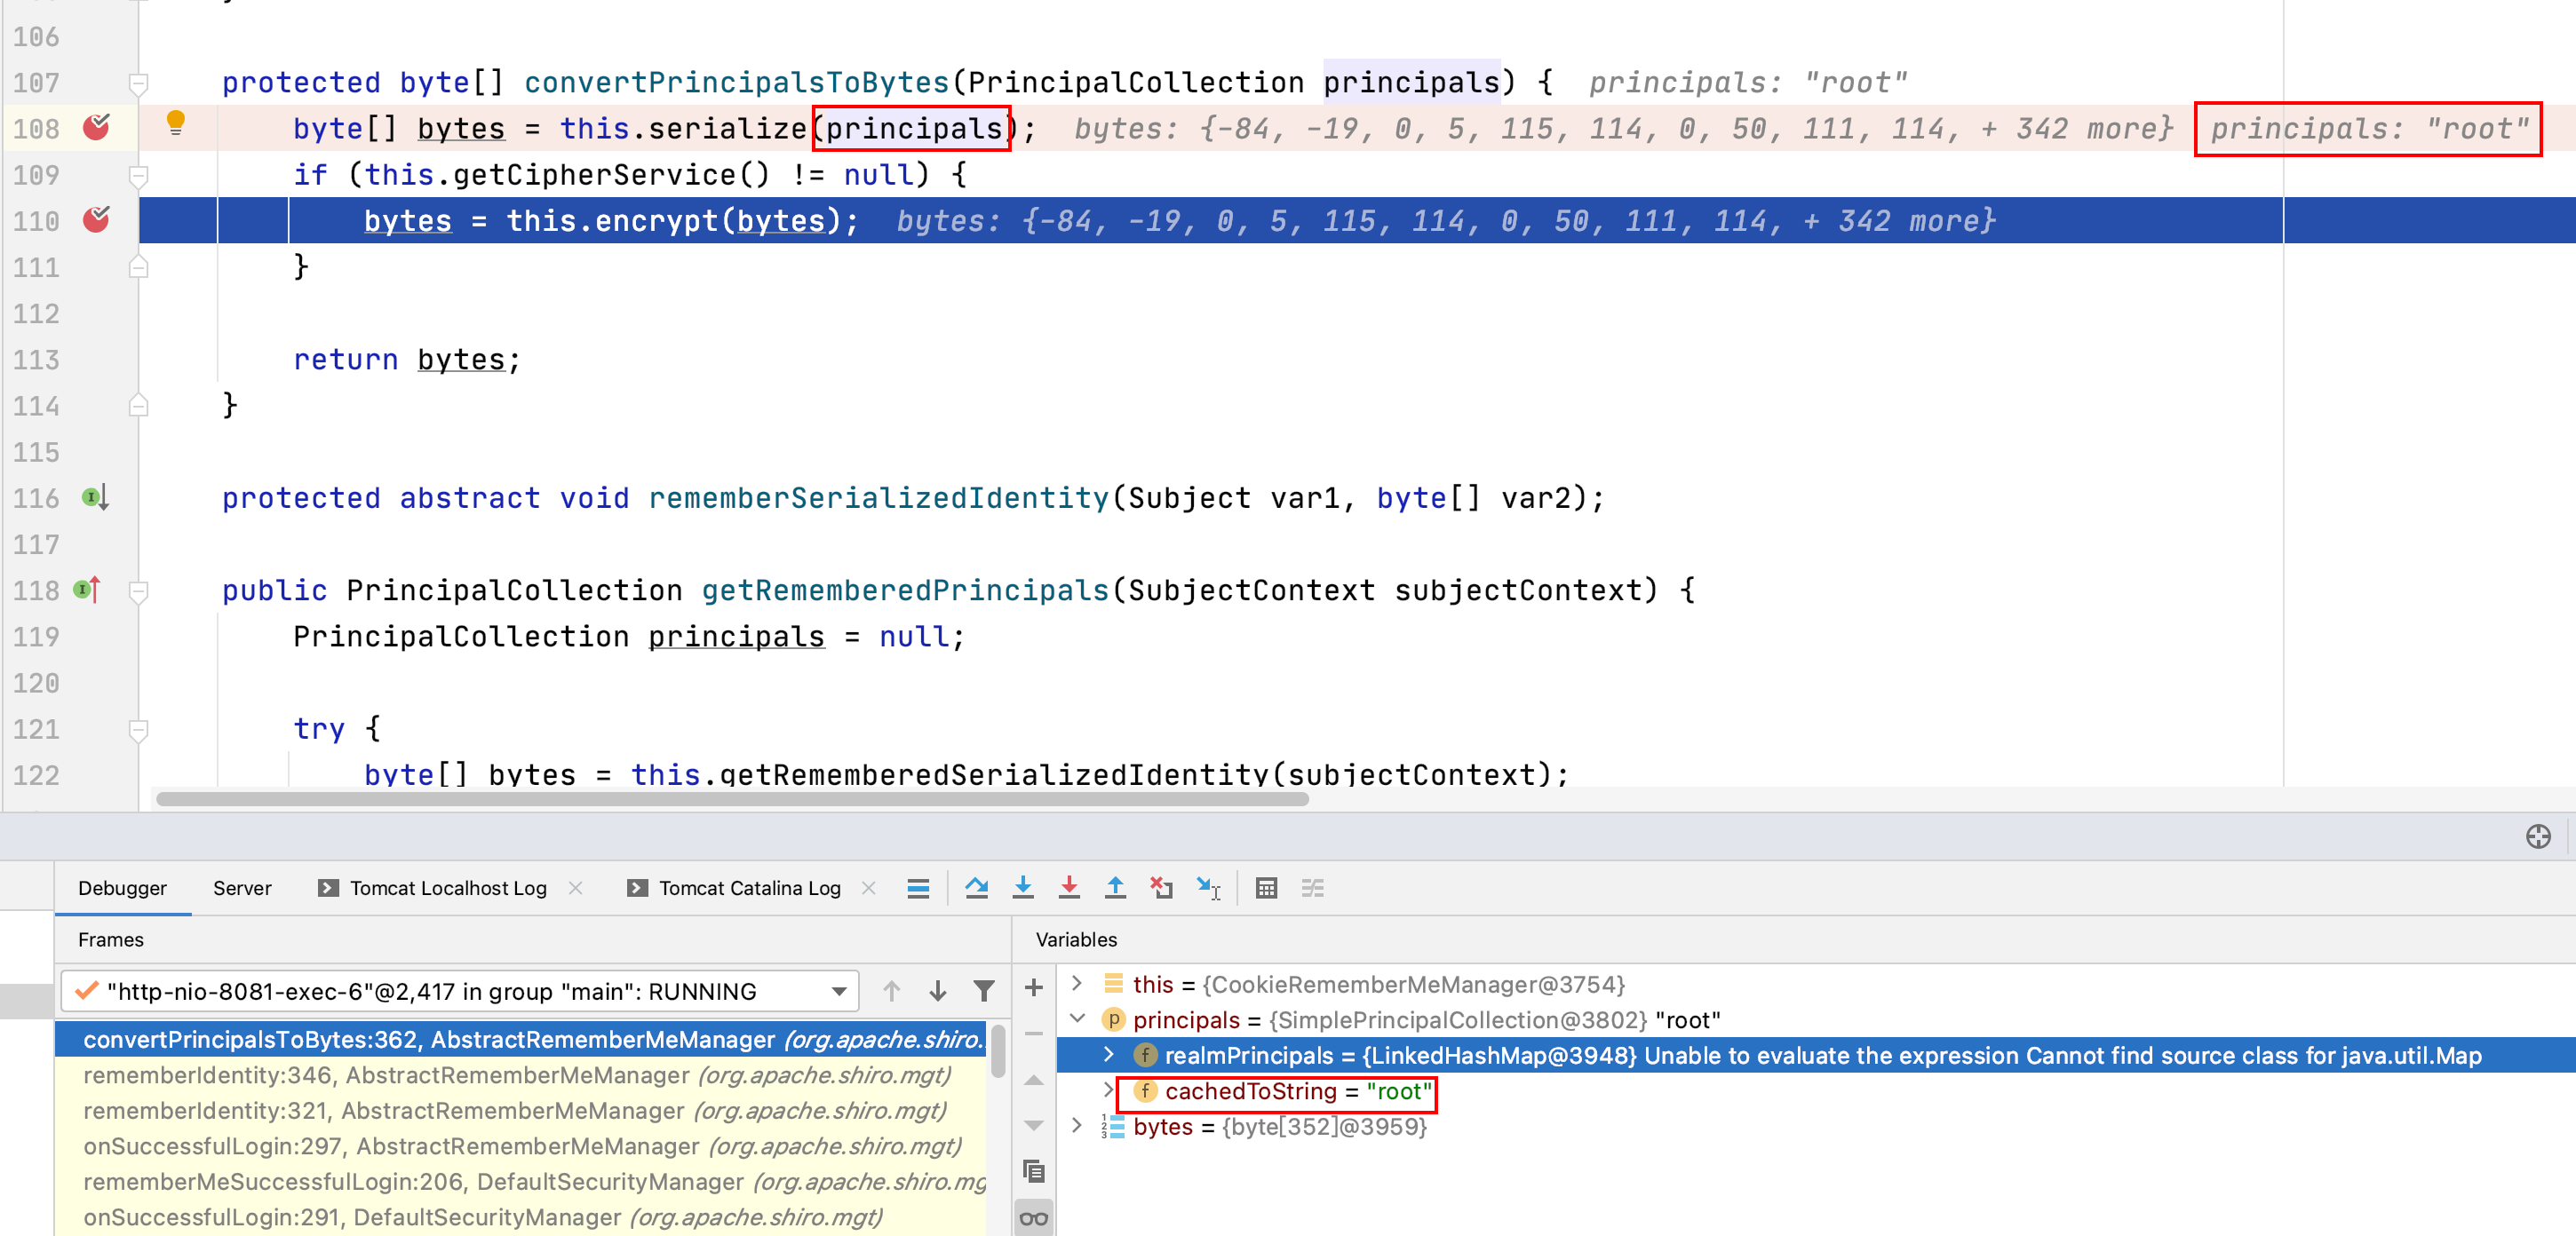Toggle the breakpoint on line 108
The image size is (2576, 1236).
click(x=96, y=127)
